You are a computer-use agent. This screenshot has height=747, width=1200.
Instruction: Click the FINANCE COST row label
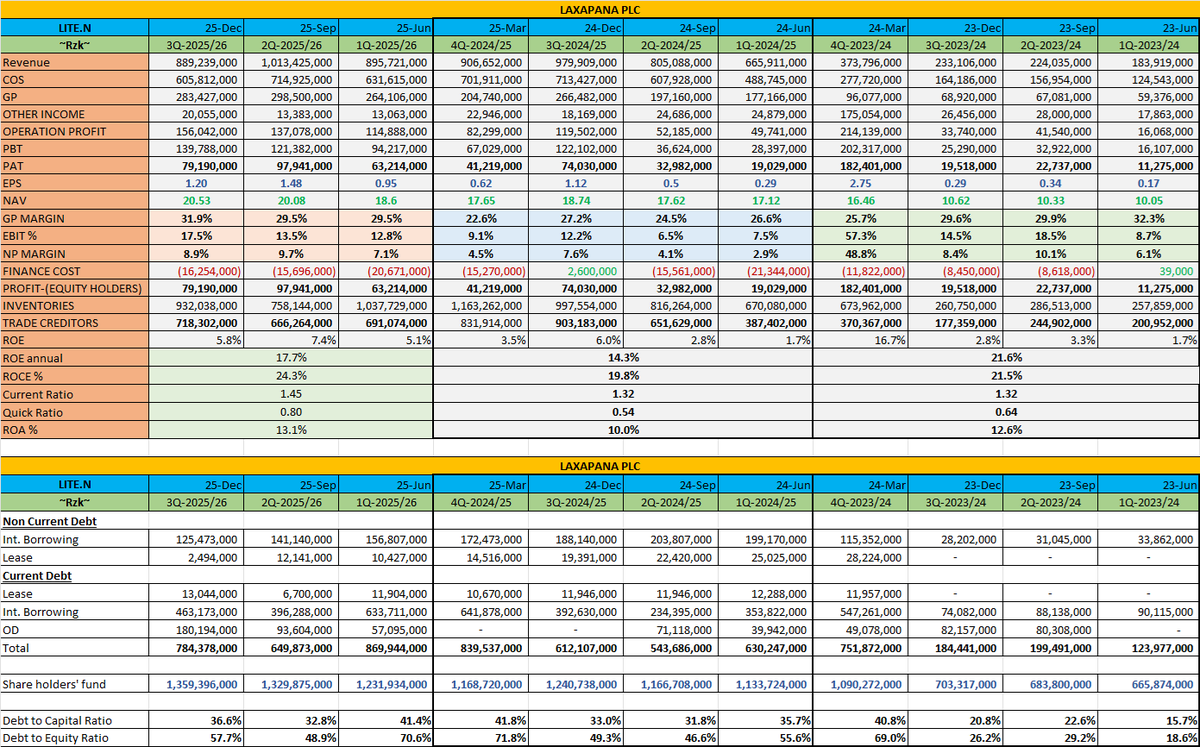tap(75, 270)
